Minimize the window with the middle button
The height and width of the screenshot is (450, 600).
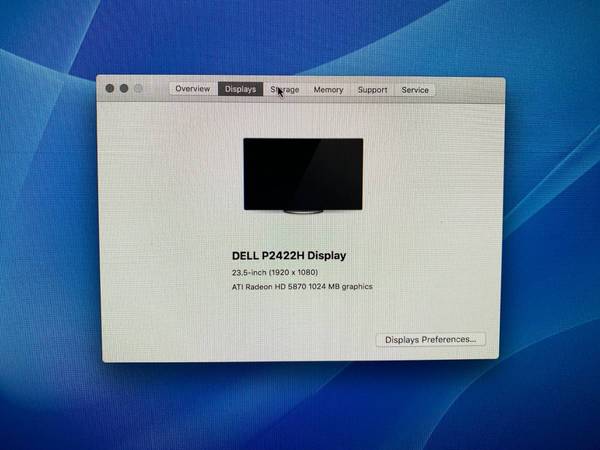point(124,88)
